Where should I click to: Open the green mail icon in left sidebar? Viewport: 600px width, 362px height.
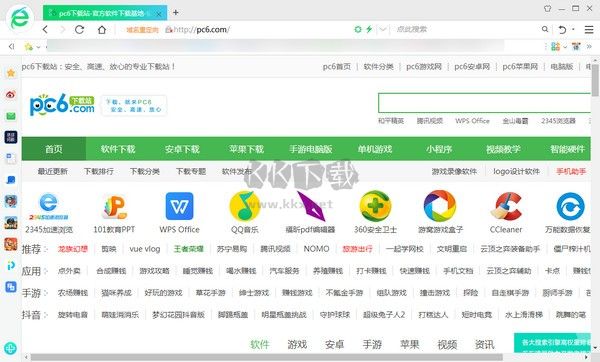[11, 116]
